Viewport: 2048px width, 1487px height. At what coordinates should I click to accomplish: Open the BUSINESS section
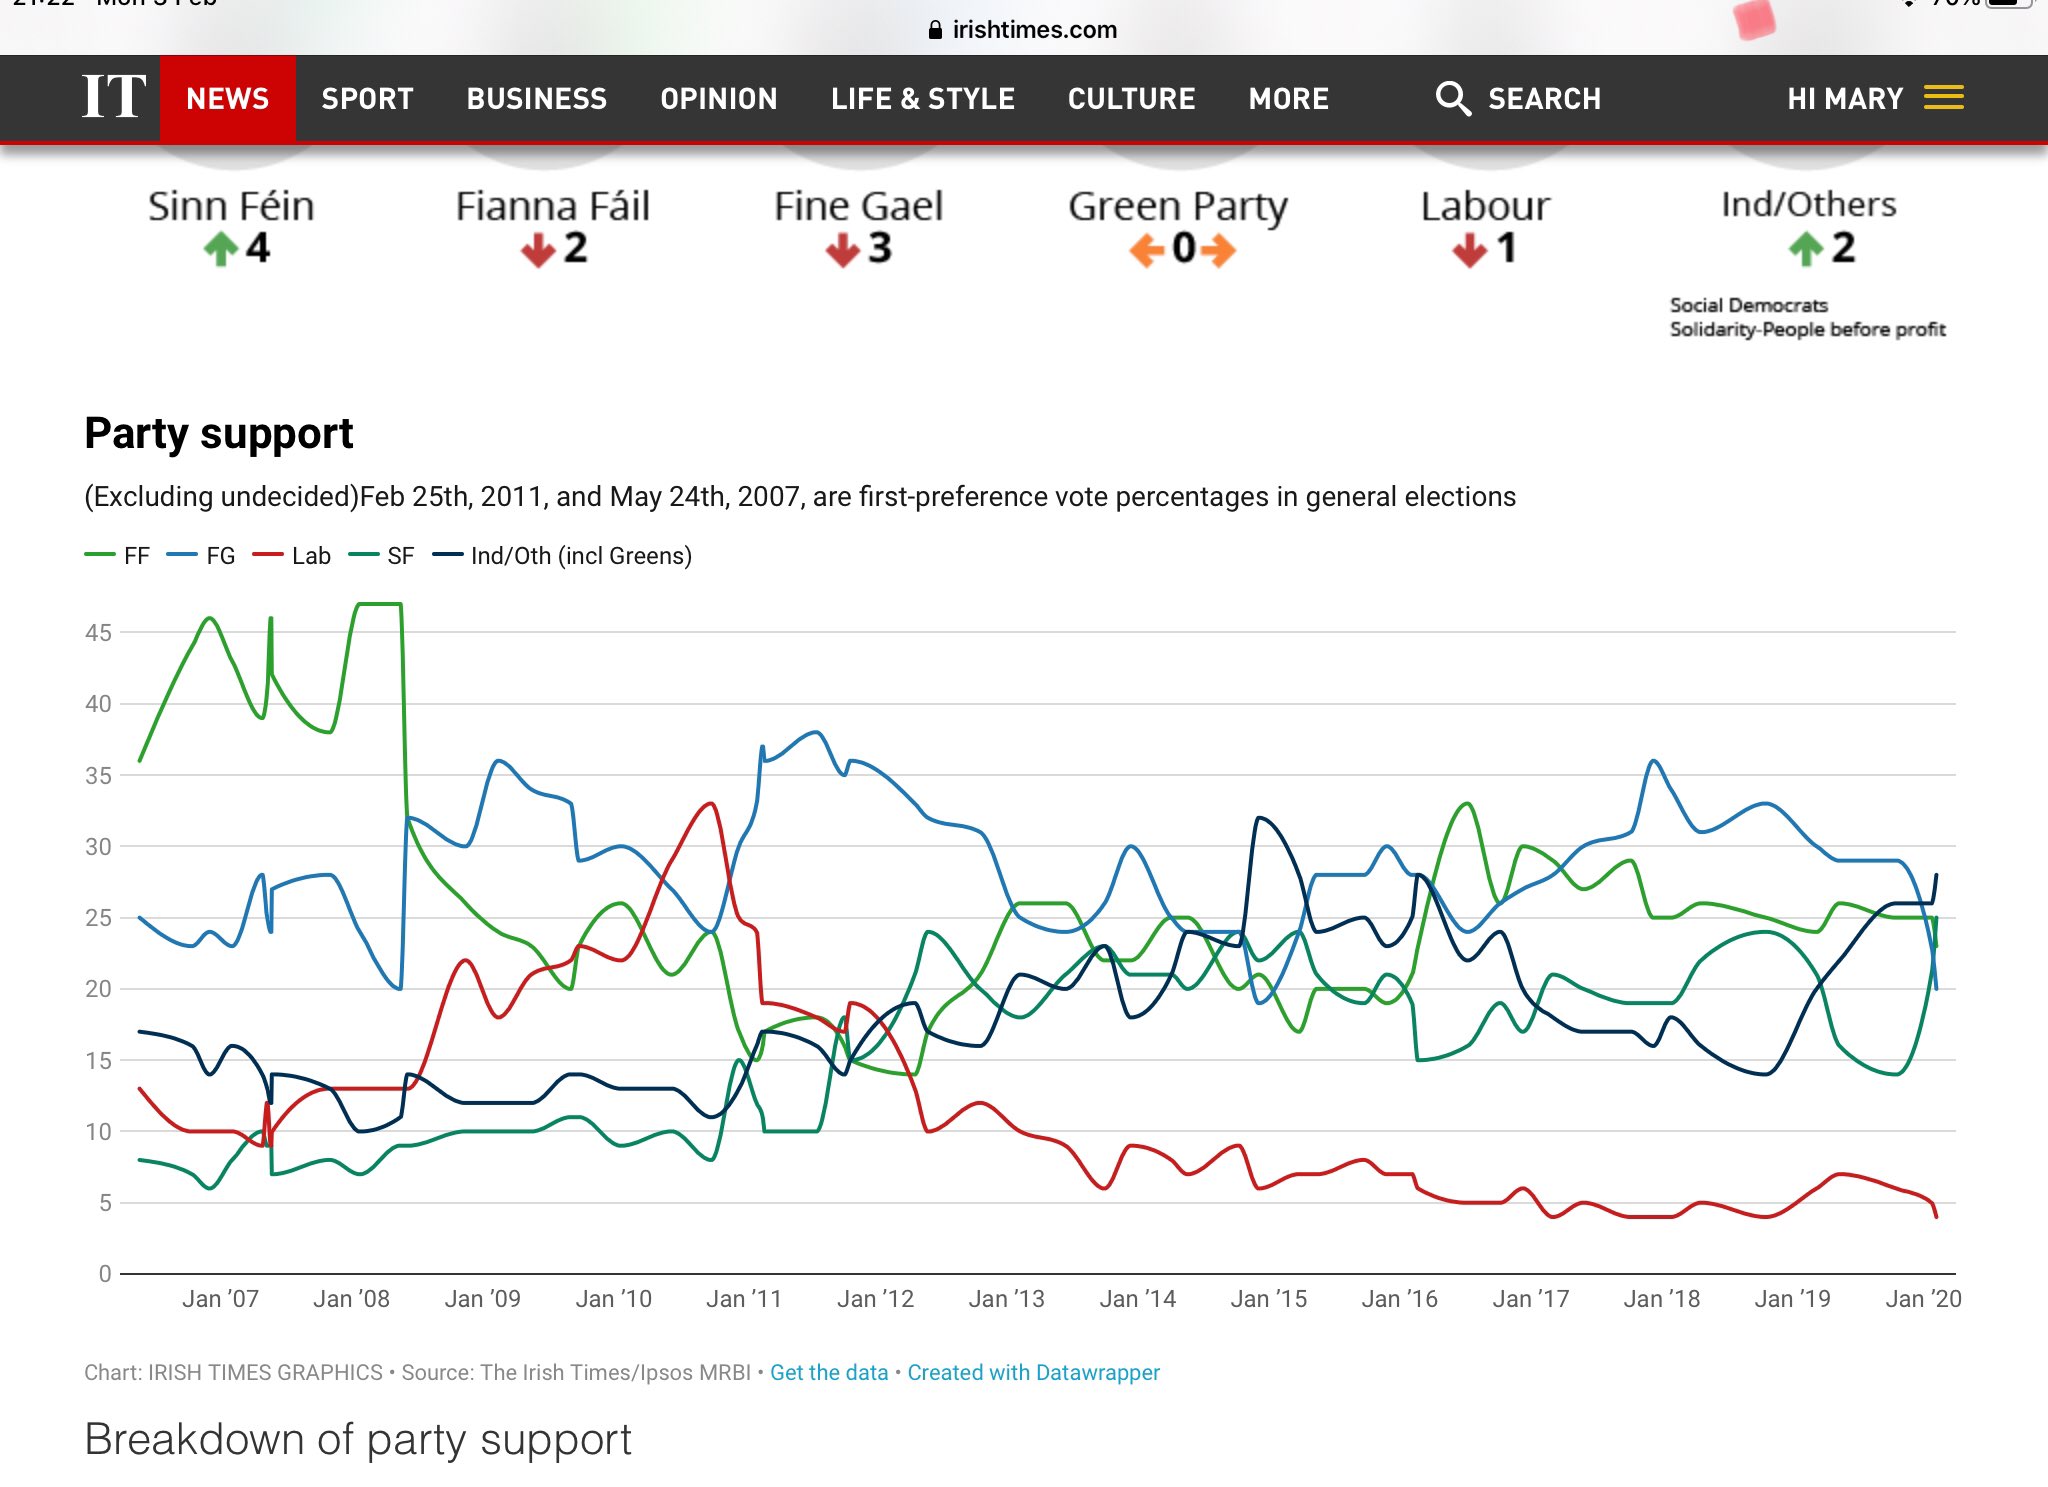[537, 99]
